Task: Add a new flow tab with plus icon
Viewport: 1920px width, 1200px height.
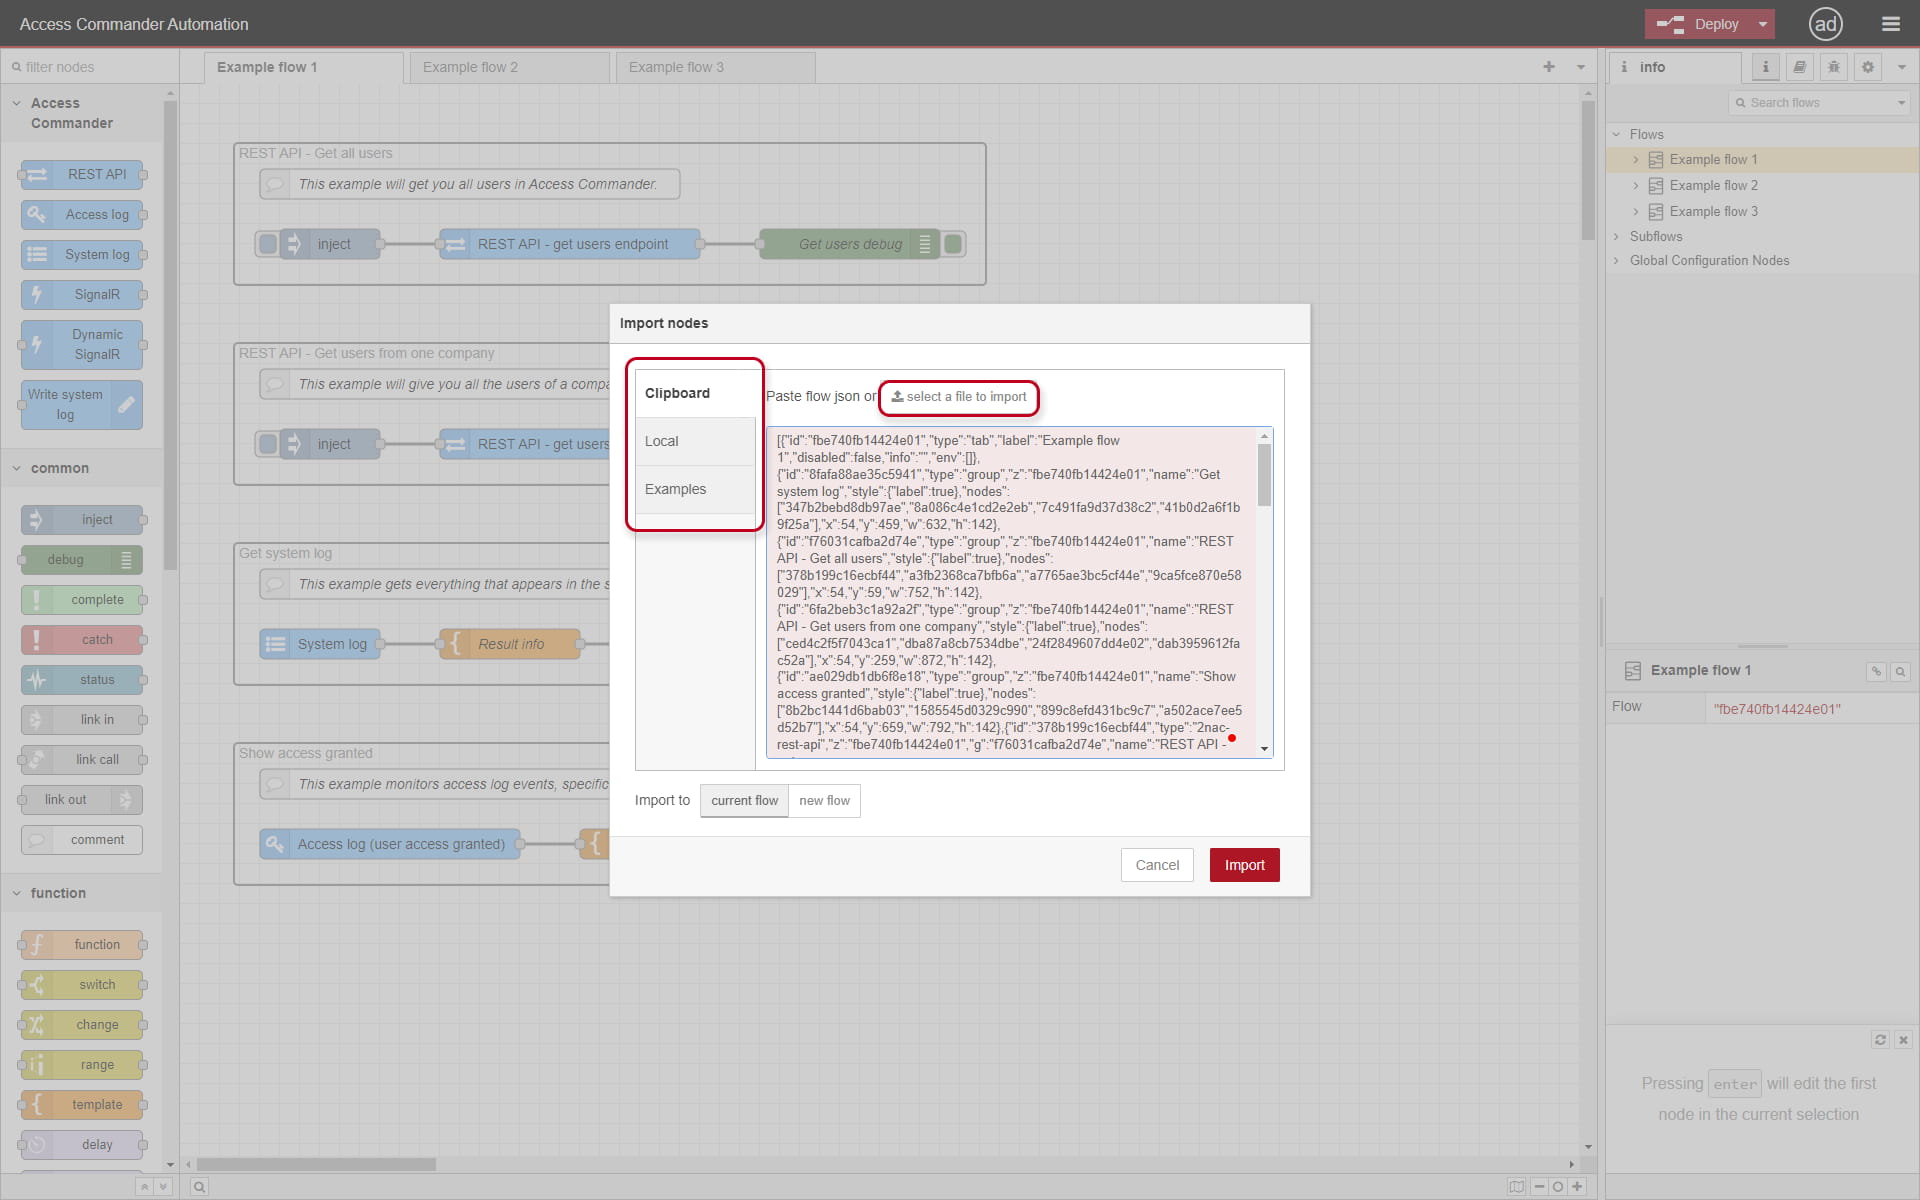Action: point(1549,67)
